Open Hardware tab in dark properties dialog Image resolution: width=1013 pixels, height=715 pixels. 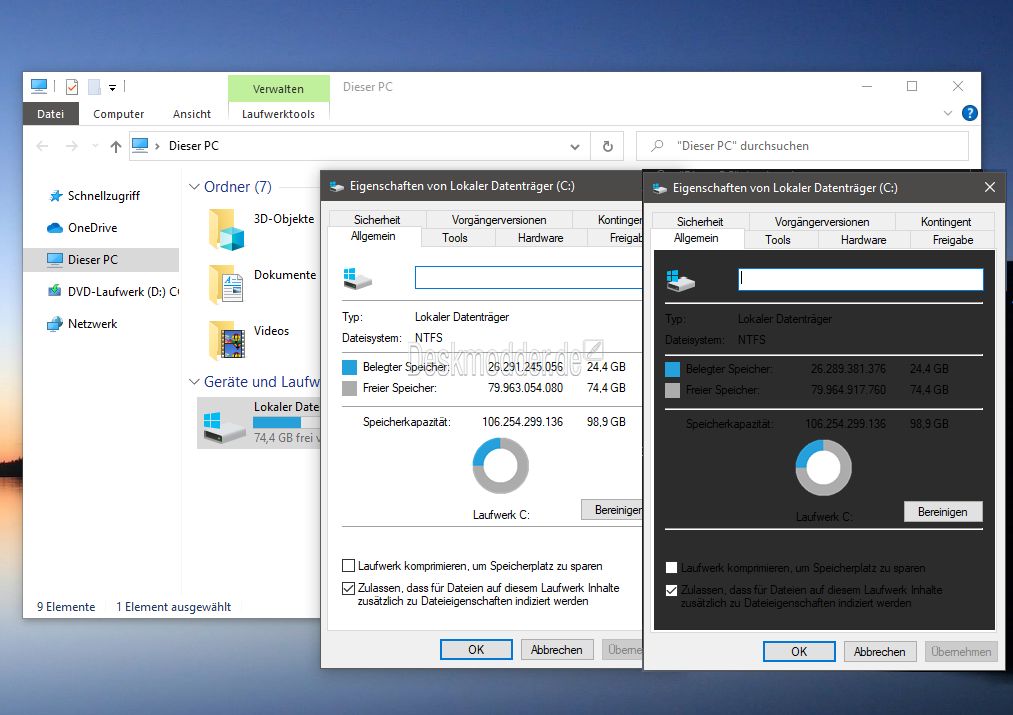[863, 240]
